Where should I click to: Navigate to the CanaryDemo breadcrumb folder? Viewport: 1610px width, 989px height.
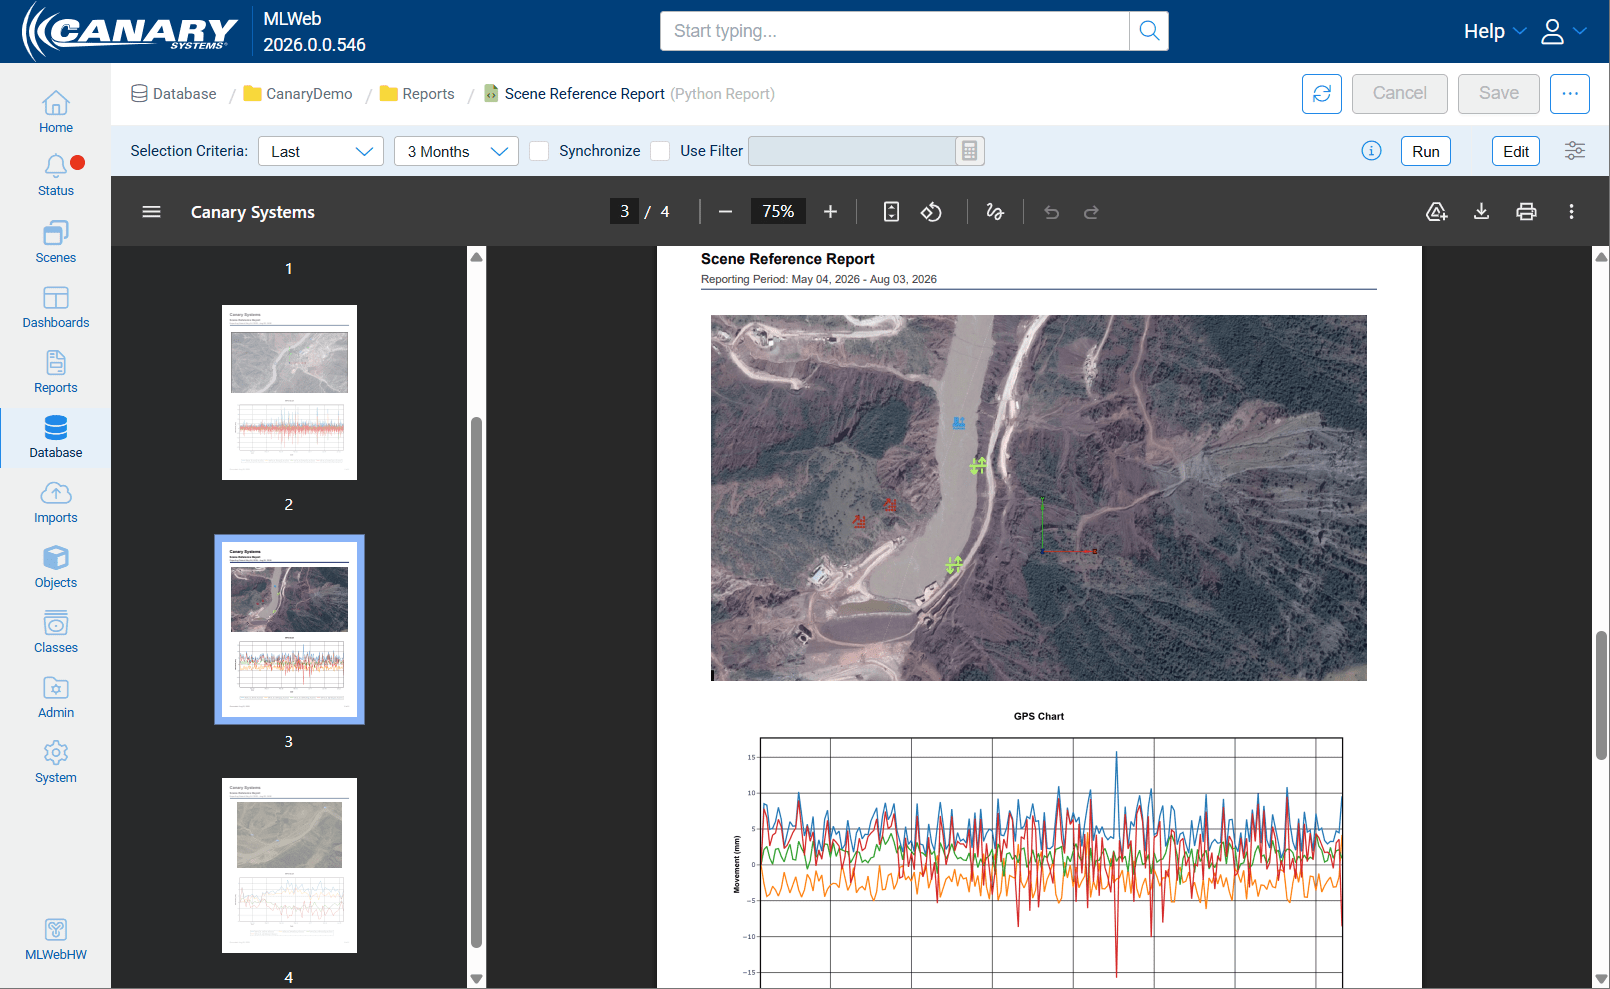(x=298, y=94)
